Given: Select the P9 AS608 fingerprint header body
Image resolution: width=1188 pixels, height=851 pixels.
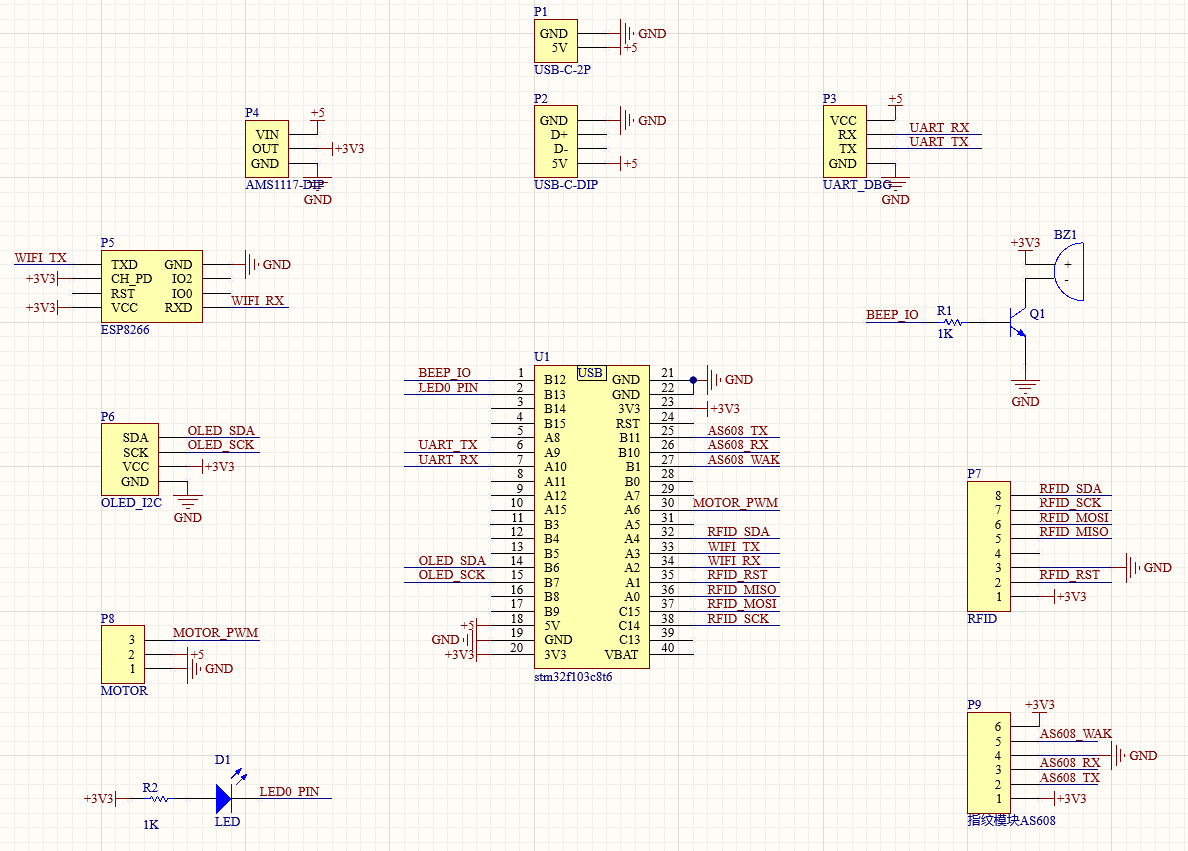Looking at the screenshot, I should [x=989, y=762].
